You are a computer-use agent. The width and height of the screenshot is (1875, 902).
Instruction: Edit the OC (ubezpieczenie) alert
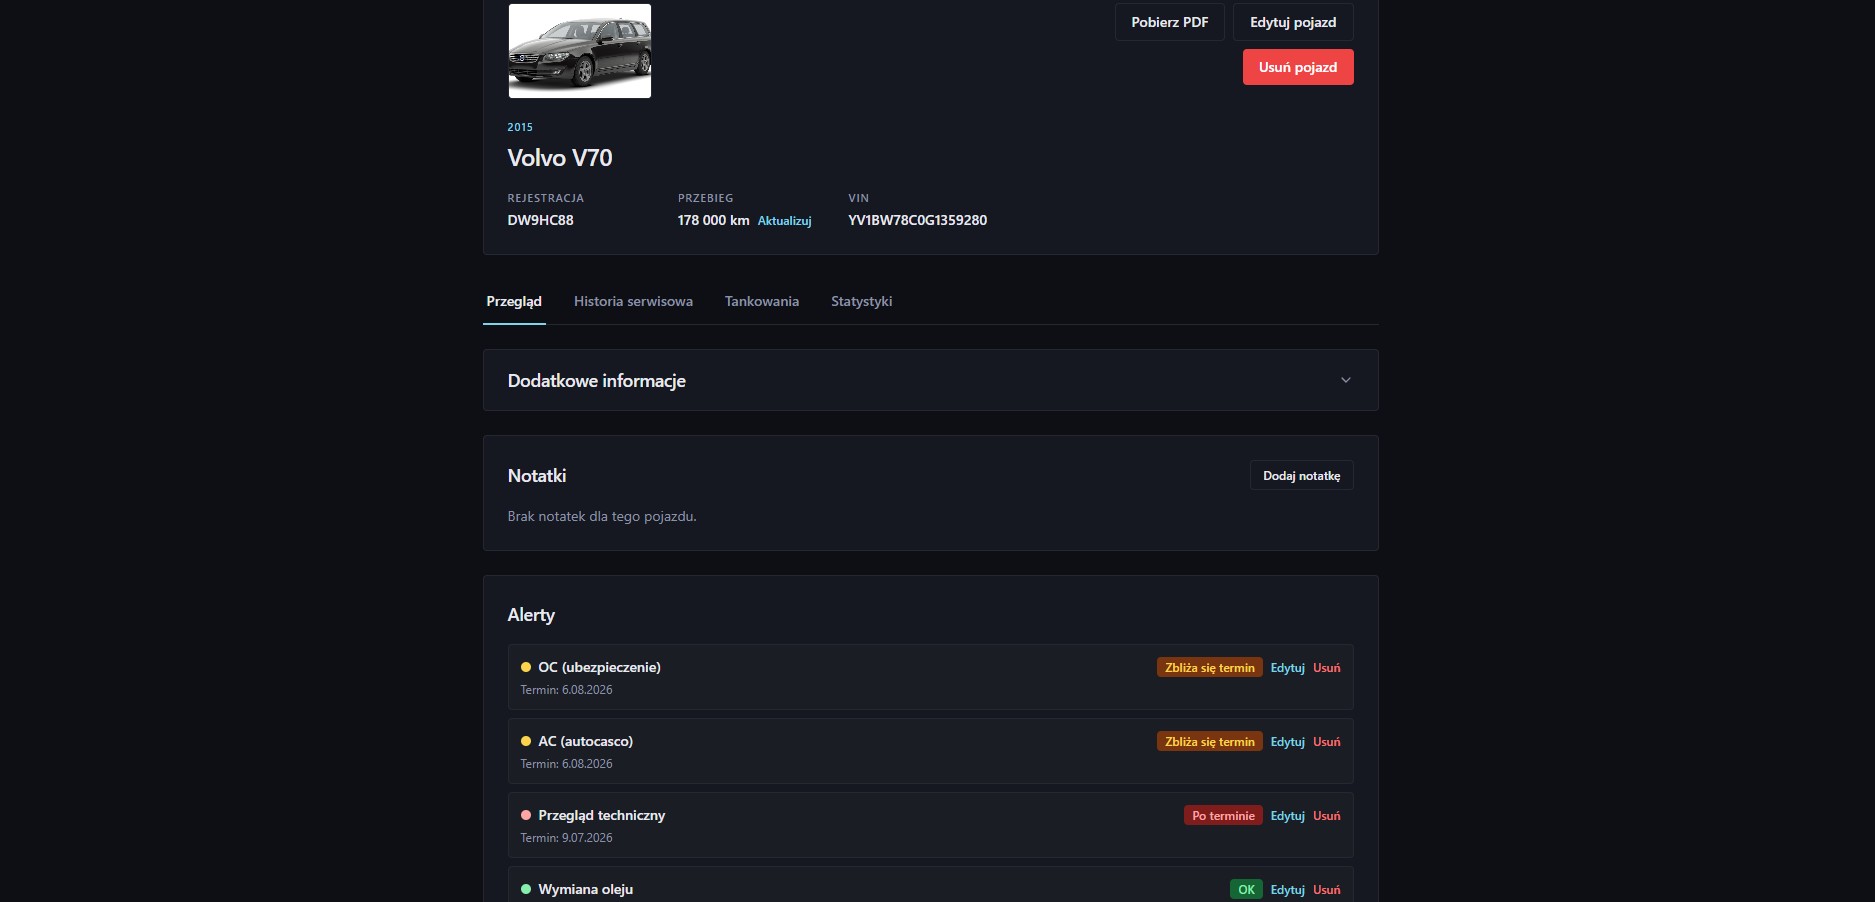pyautogui.click(x=1287, y=668)
